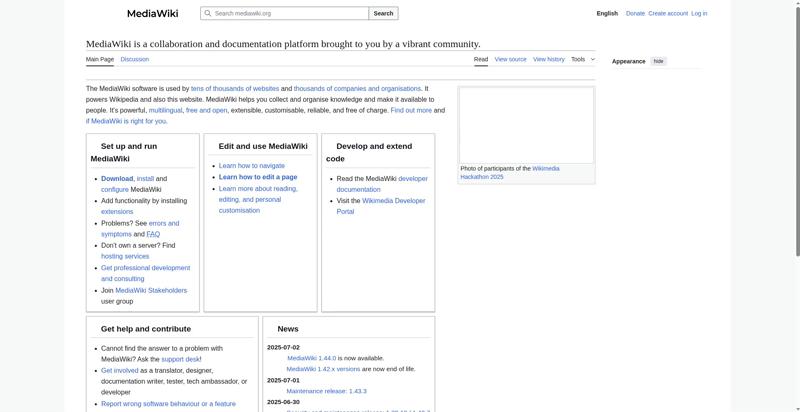
Task: Click the English language button
Action: [x=607, y=14]
